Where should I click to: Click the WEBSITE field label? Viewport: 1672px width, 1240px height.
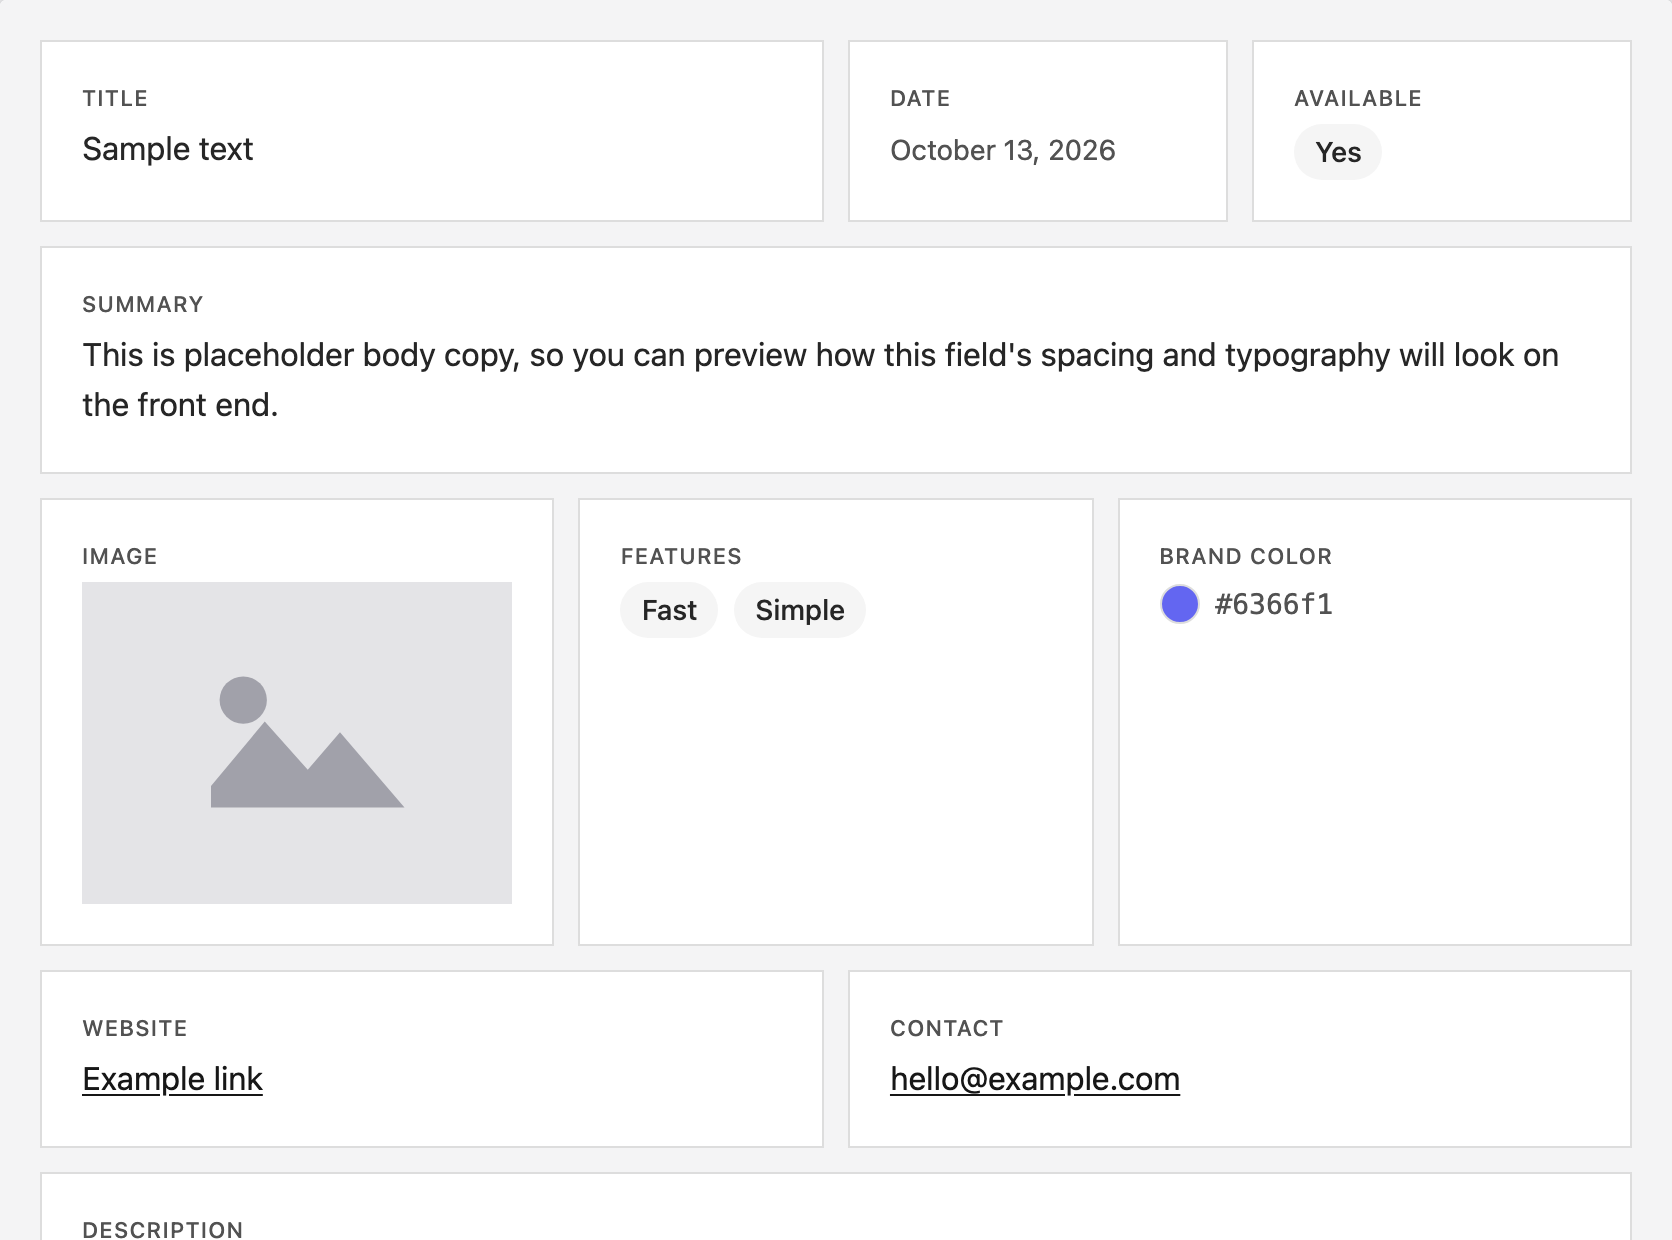[x=135, y=1028]
